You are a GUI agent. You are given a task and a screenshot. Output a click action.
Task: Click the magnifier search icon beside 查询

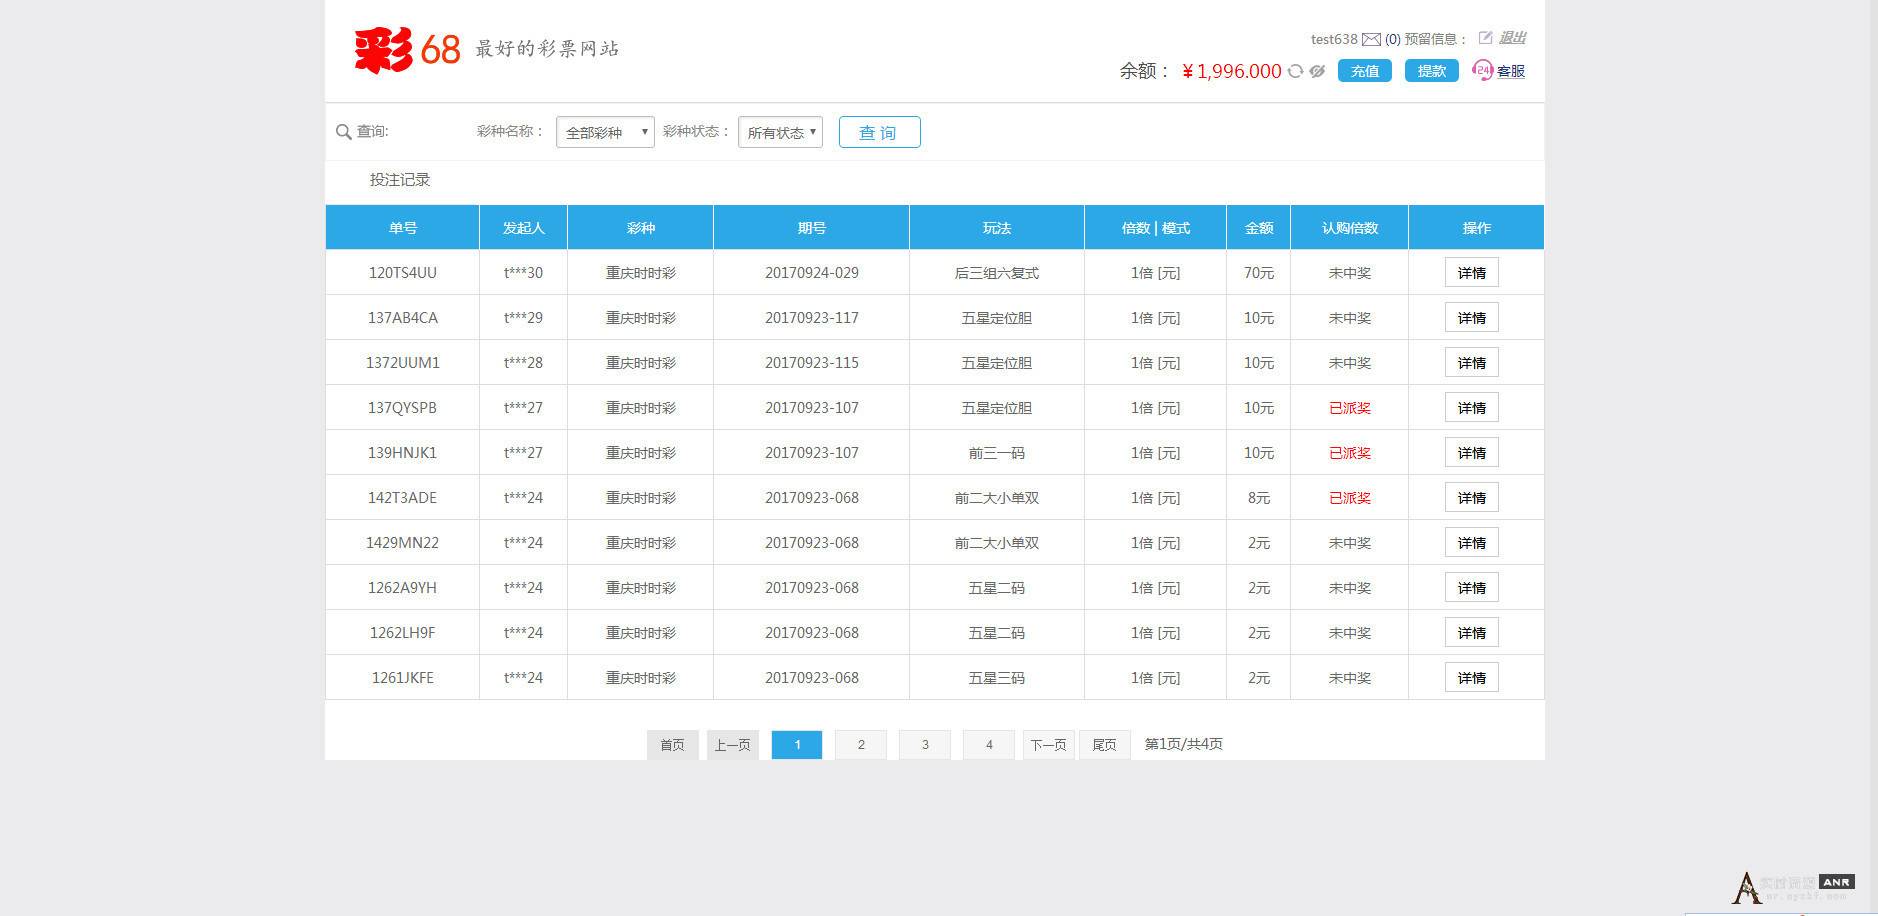pos(343,132)
